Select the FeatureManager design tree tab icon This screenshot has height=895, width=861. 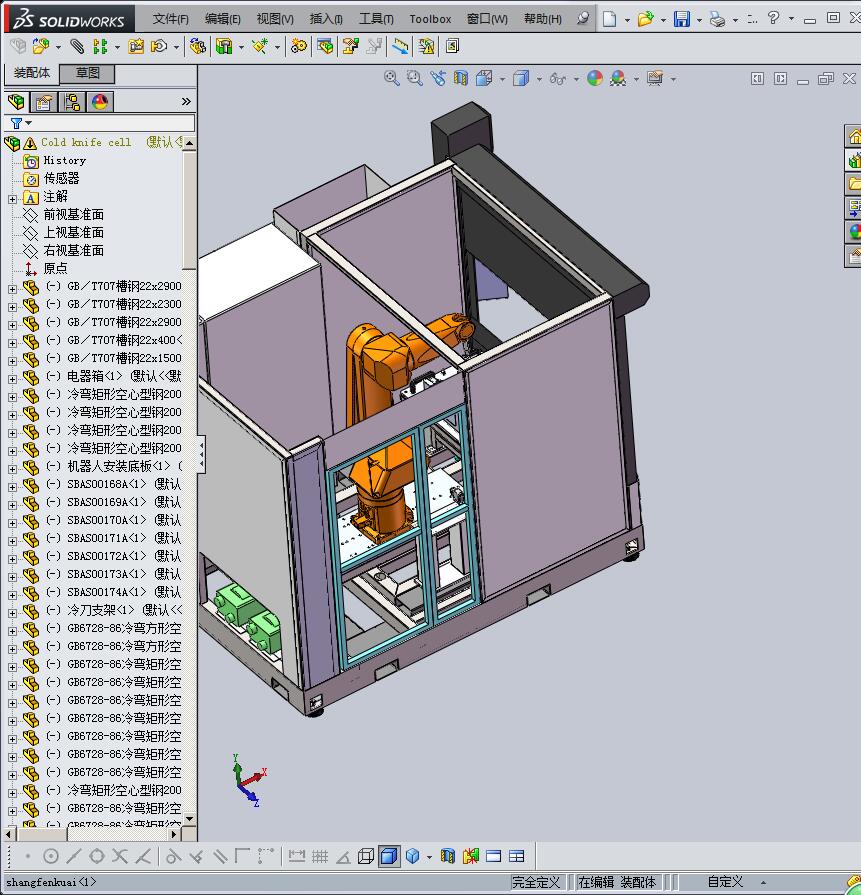coord(16,102)
